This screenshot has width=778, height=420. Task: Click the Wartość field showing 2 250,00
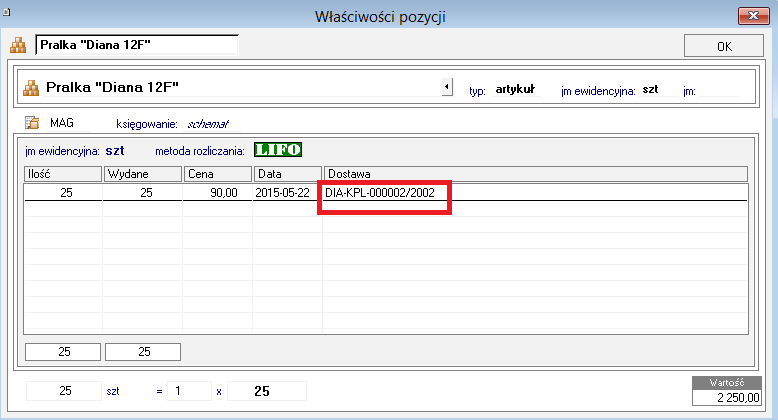pos(726,397)
